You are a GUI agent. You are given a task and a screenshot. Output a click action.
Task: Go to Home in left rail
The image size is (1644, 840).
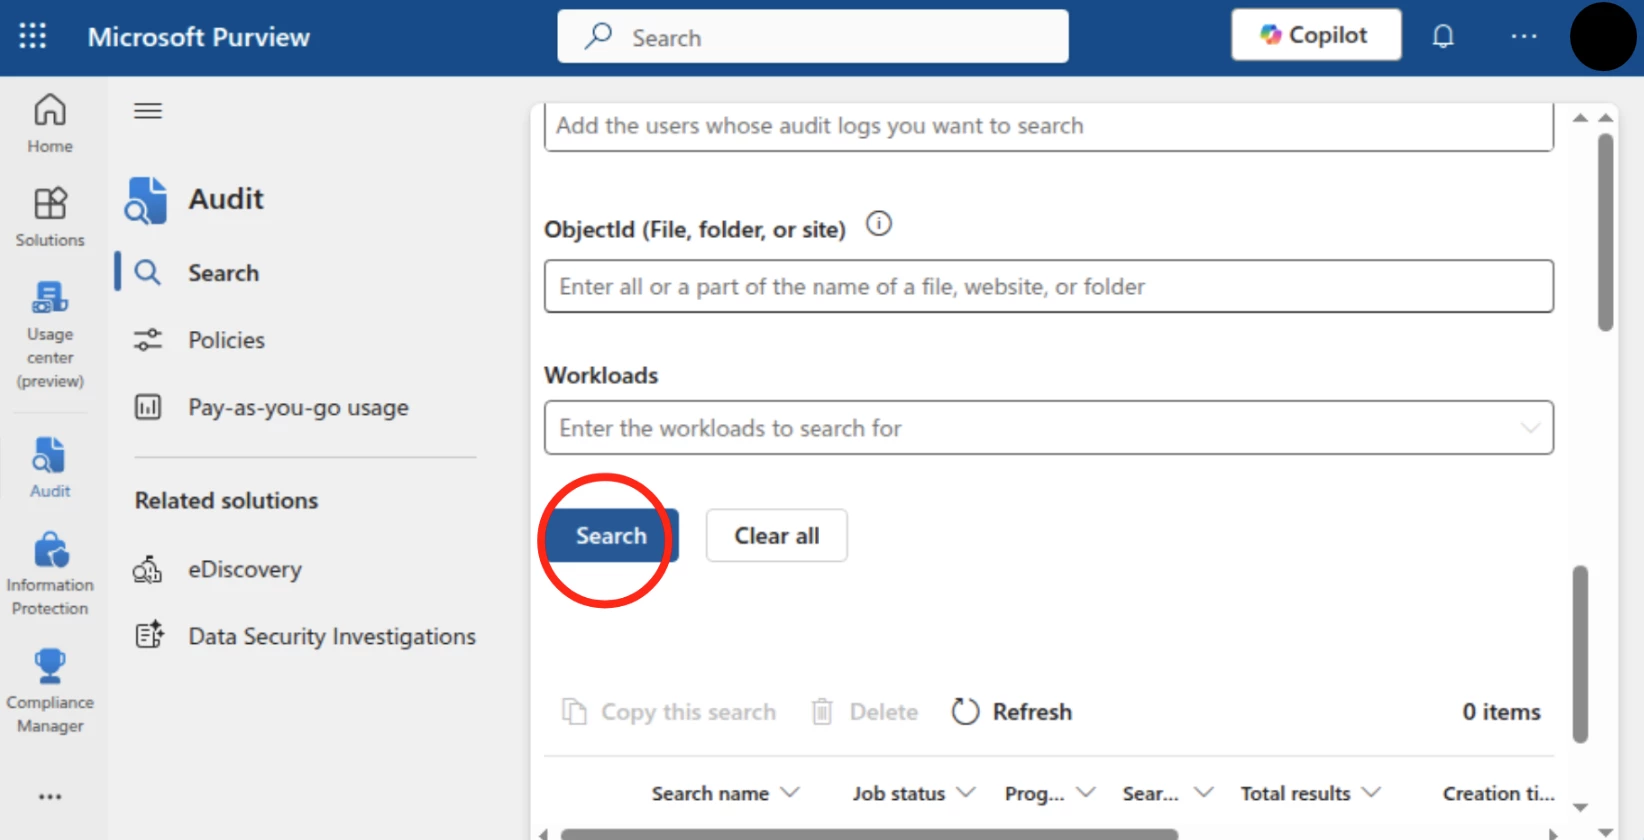(x=50, y=123)
